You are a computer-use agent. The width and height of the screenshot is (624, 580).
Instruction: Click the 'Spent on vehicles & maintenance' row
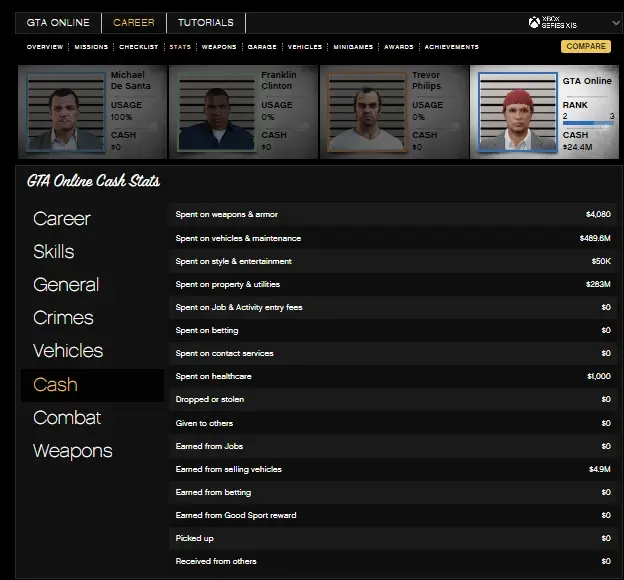393,238
